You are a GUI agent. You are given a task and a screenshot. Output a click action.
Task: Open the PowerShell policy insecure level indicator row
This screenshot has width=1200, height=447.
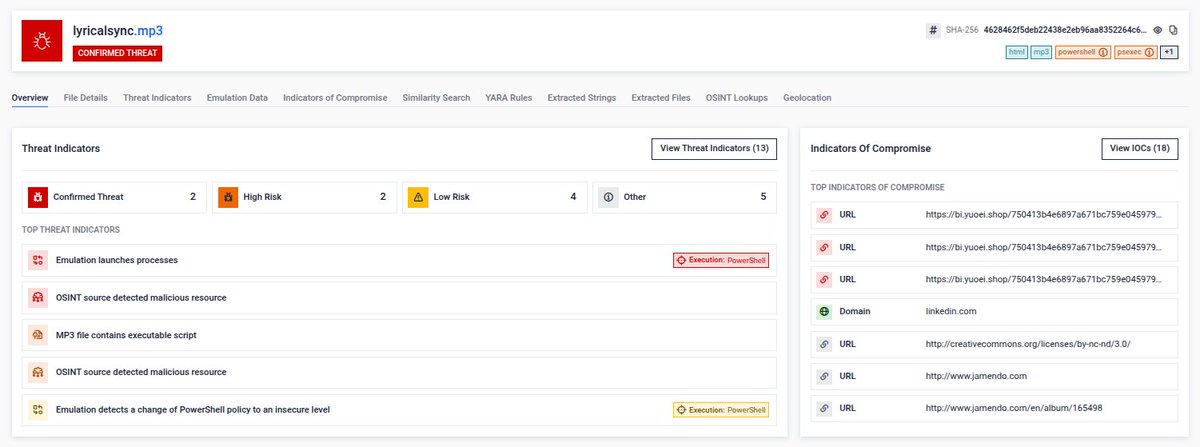pyautogui.click(x=399, y=410)
